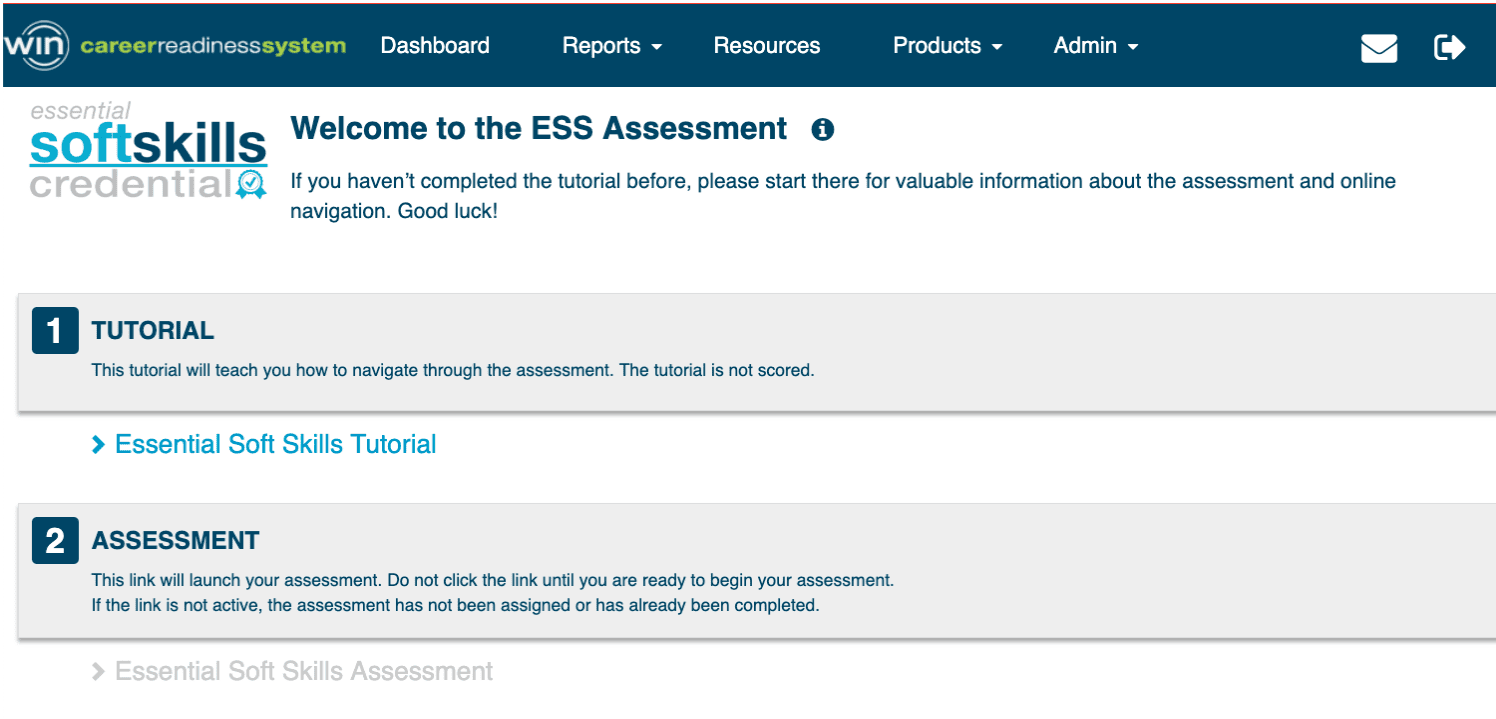Click the info icon beside the welcome heading
The image size is (1496, 719).
point(822,130)
